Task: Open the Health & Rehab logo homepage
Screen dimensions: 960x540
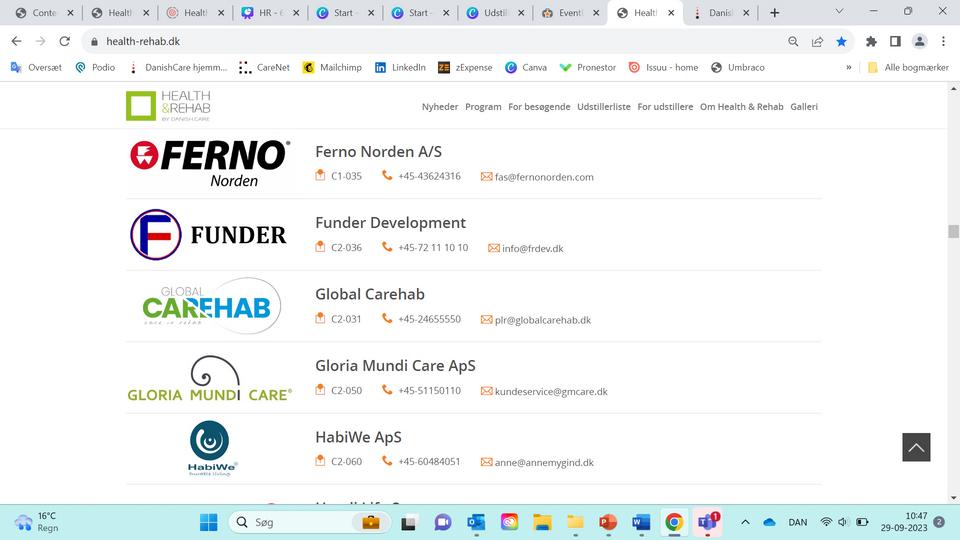Action: 168,105
